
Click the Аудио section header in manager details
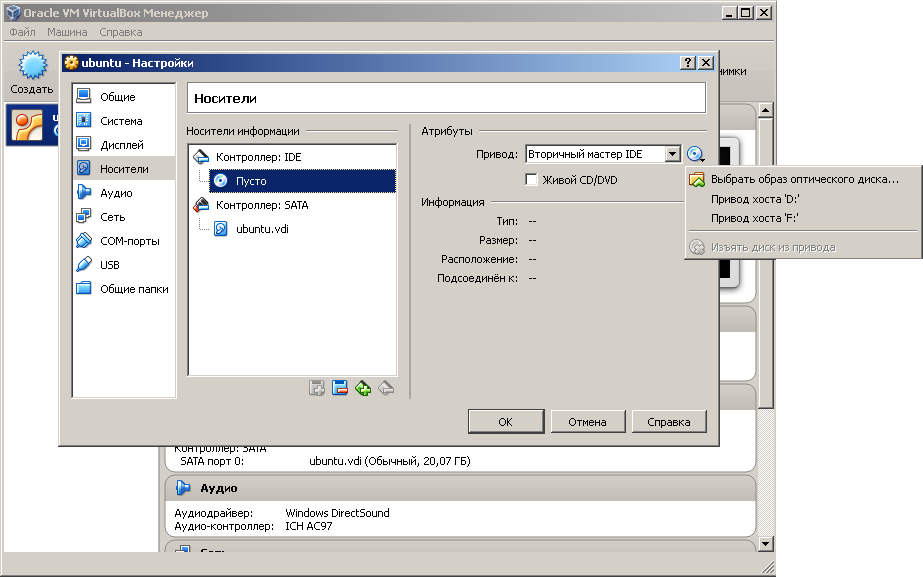(x=460, y=488)
